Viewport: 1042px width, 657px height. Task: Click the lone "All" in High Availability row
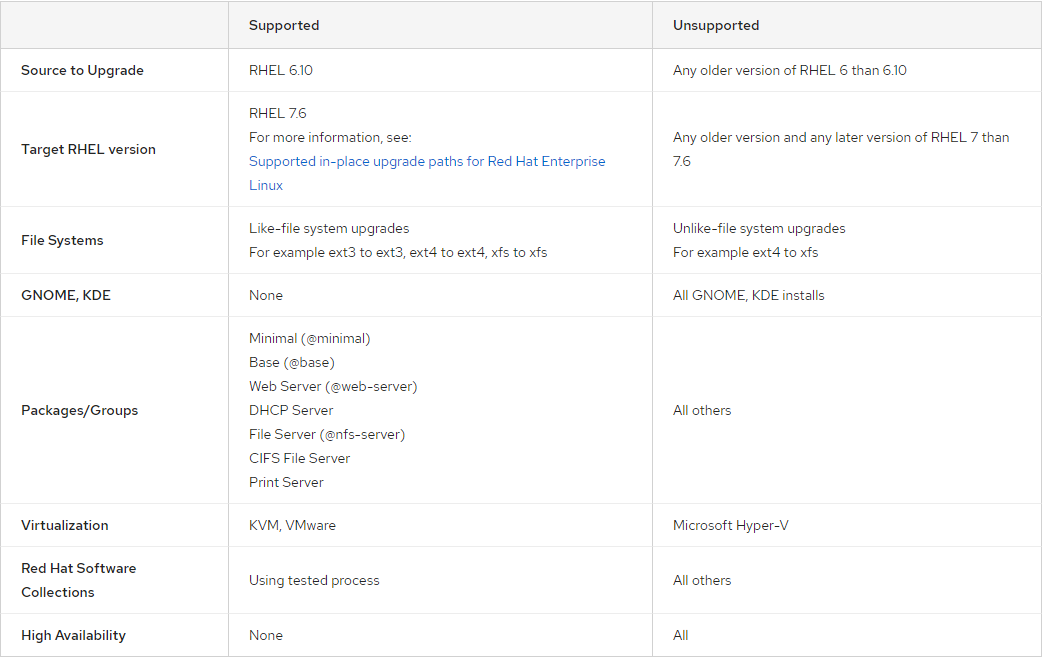tap(680, 636)
